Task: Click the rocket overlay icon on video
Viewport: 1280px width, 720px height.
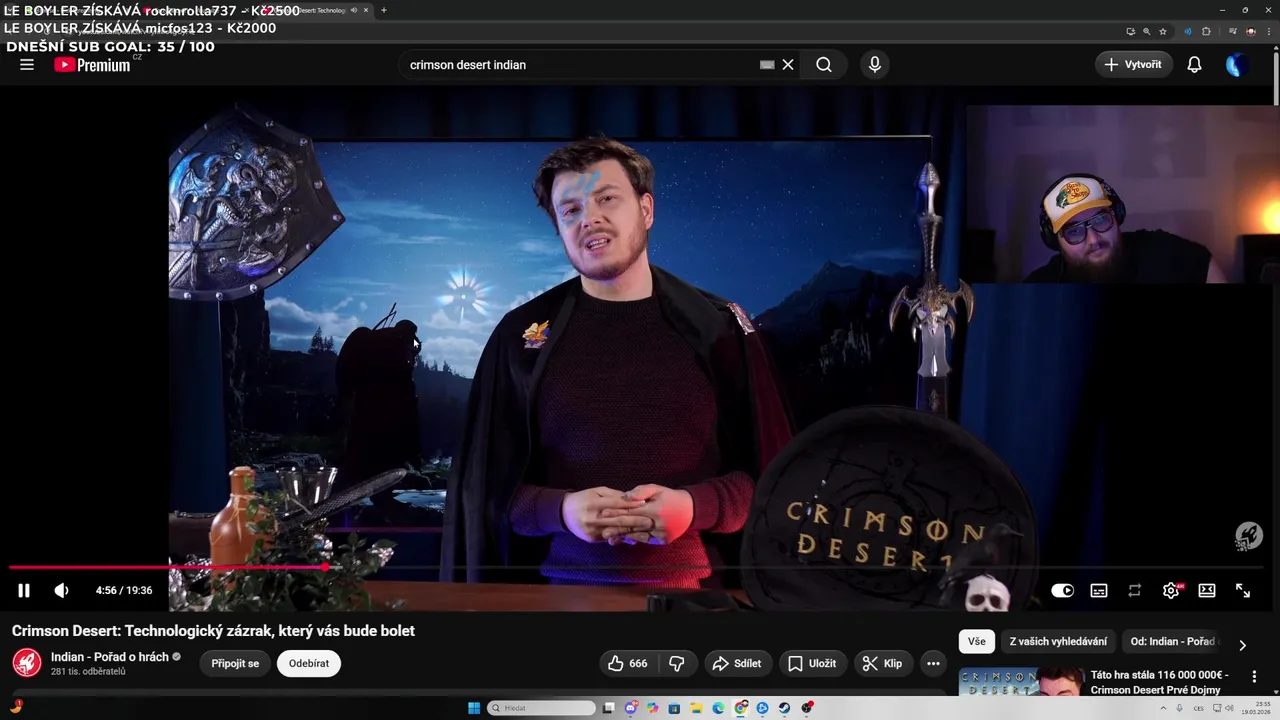Action: click(1247, 536)
